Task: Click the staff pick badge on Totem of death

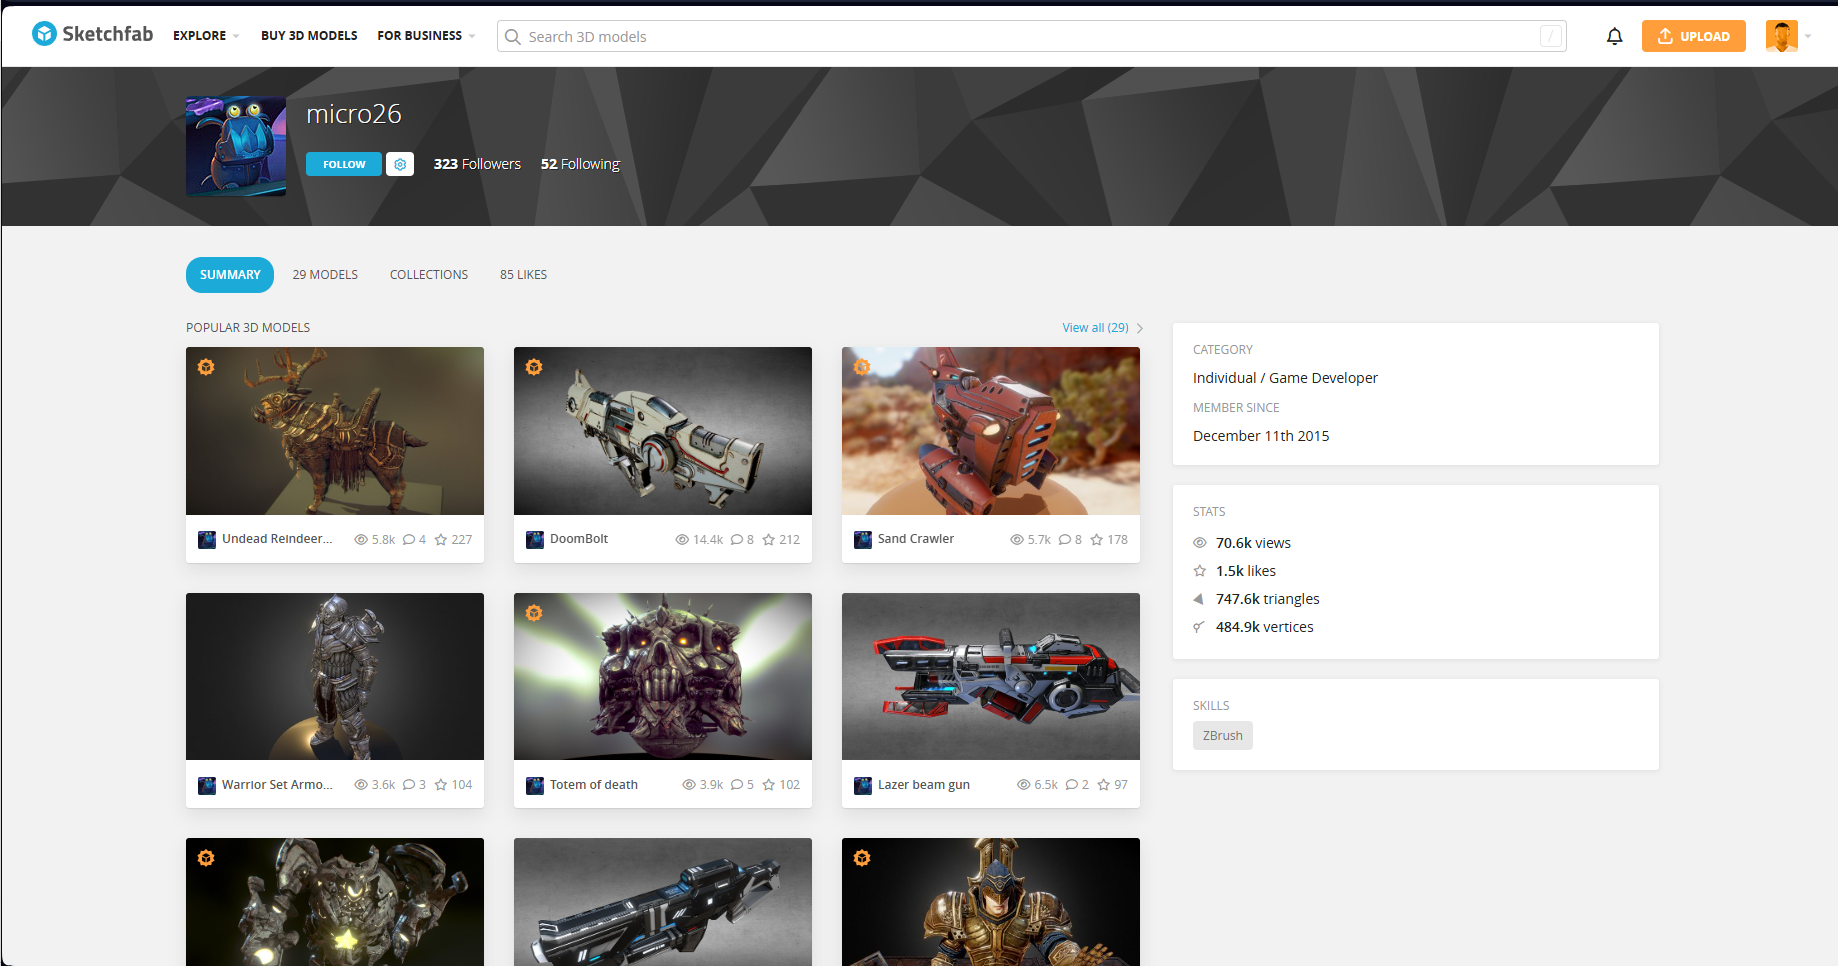Action: pyautogui.click(x=534, y=613)
